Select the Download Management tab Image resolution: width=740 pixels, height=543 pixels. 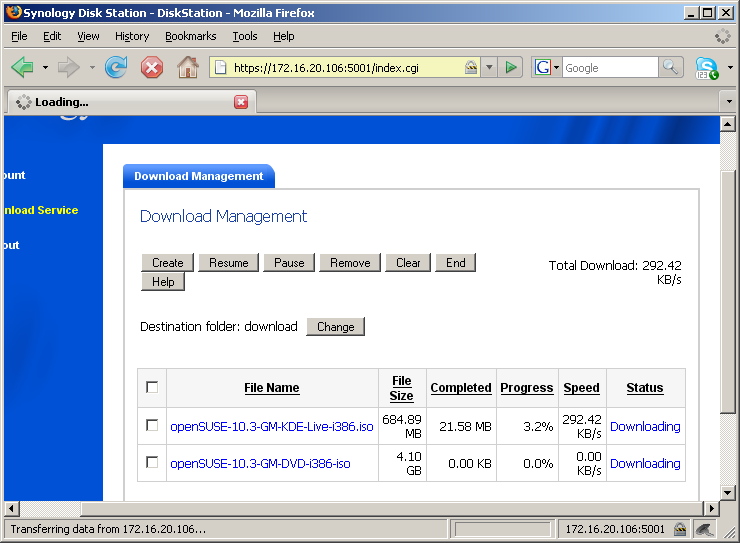(x=199, y=176)
